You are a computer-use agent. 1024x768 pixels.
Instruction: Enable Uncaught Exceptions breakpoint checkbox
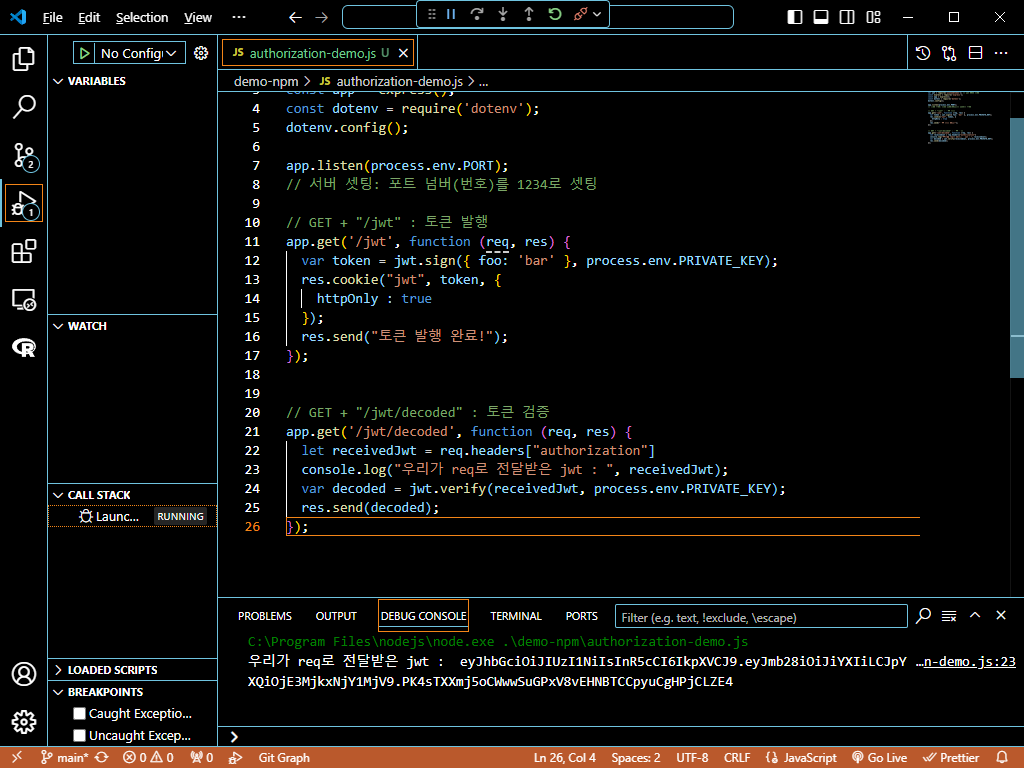pos(80,735)
